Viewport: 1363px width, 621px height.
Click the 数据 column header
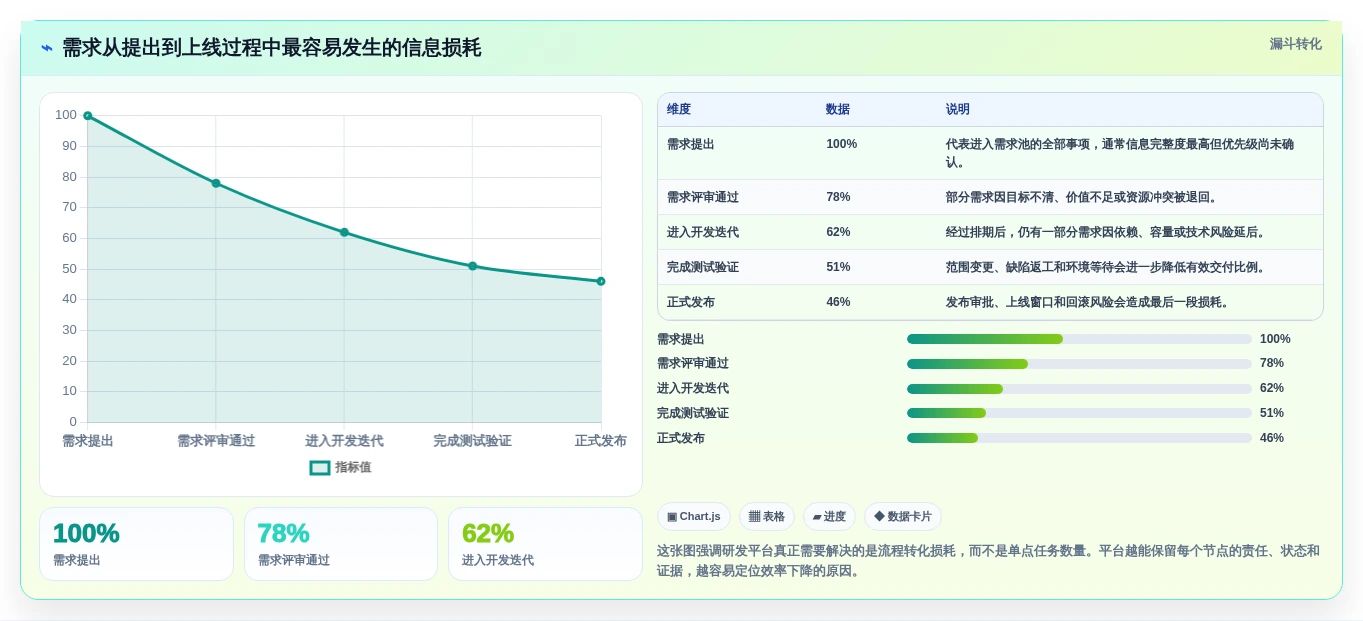[838, 109]
